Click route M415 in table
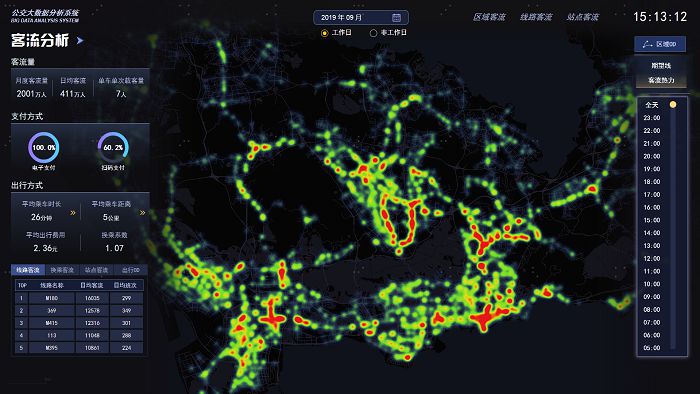The width and height of the screenshot is (700, 394). [52, 323]
